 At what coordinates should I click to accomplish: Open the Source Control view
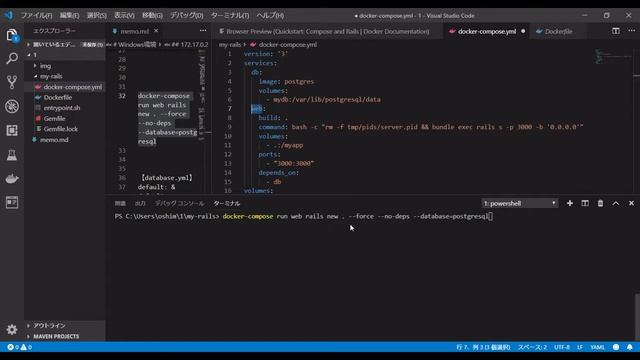click(x=12, y=82)
